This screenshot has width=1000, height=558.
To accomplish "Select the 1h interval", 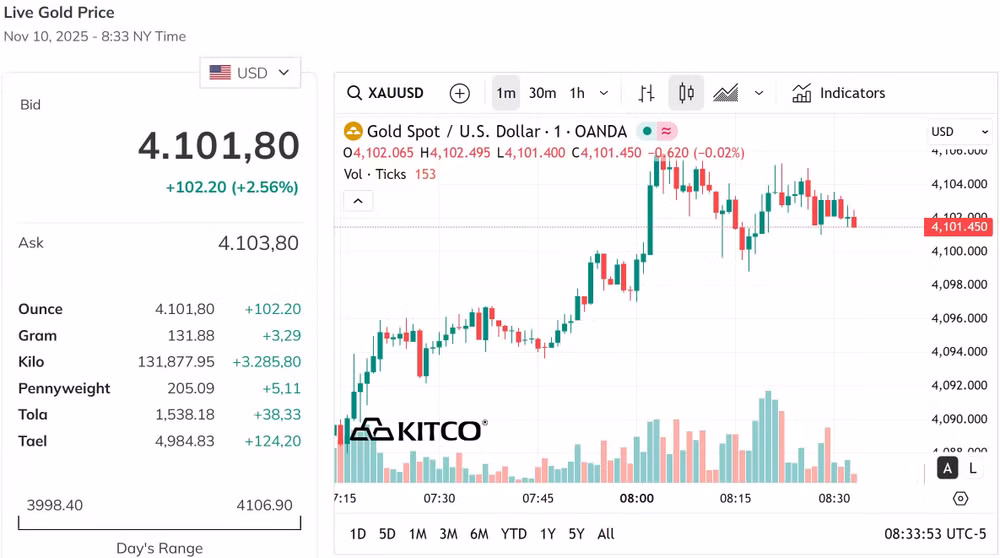I will 577,93.
